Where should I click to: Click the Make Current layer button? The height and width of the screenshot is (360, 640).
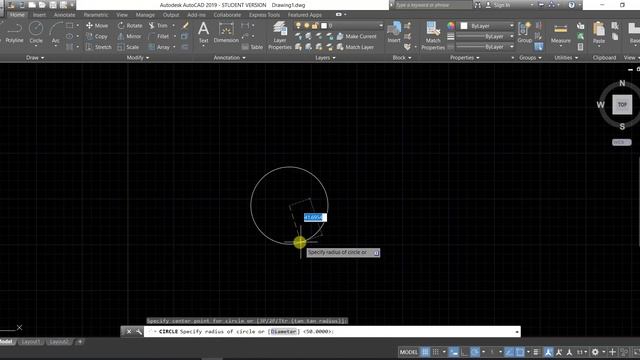356,36
